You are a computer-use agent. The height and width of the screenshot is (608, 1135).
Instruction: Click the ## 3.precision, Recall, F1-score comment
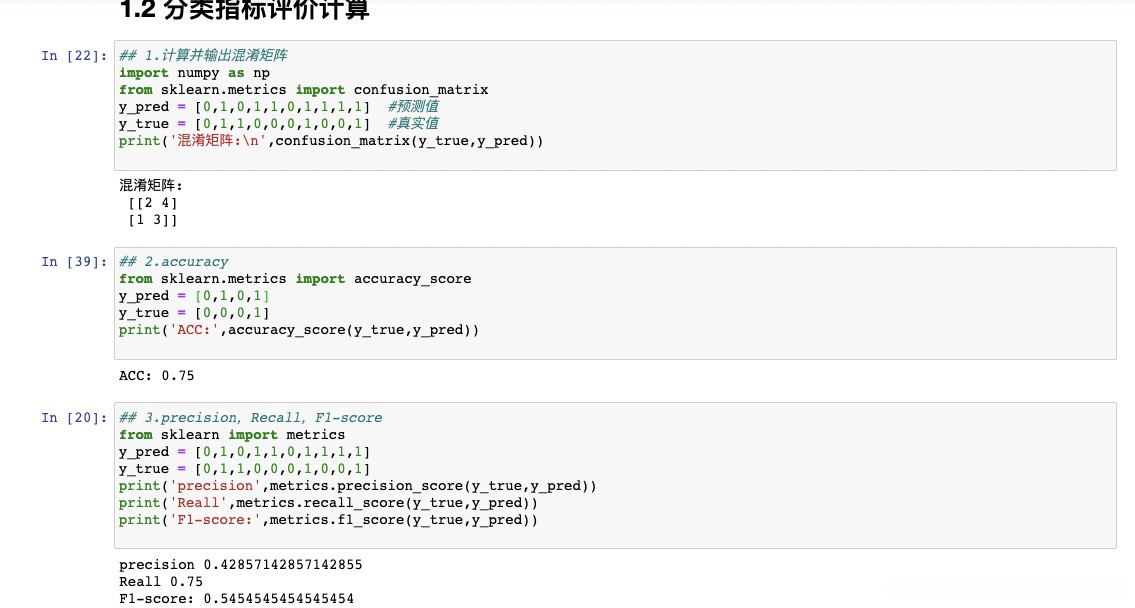(250, 418)
